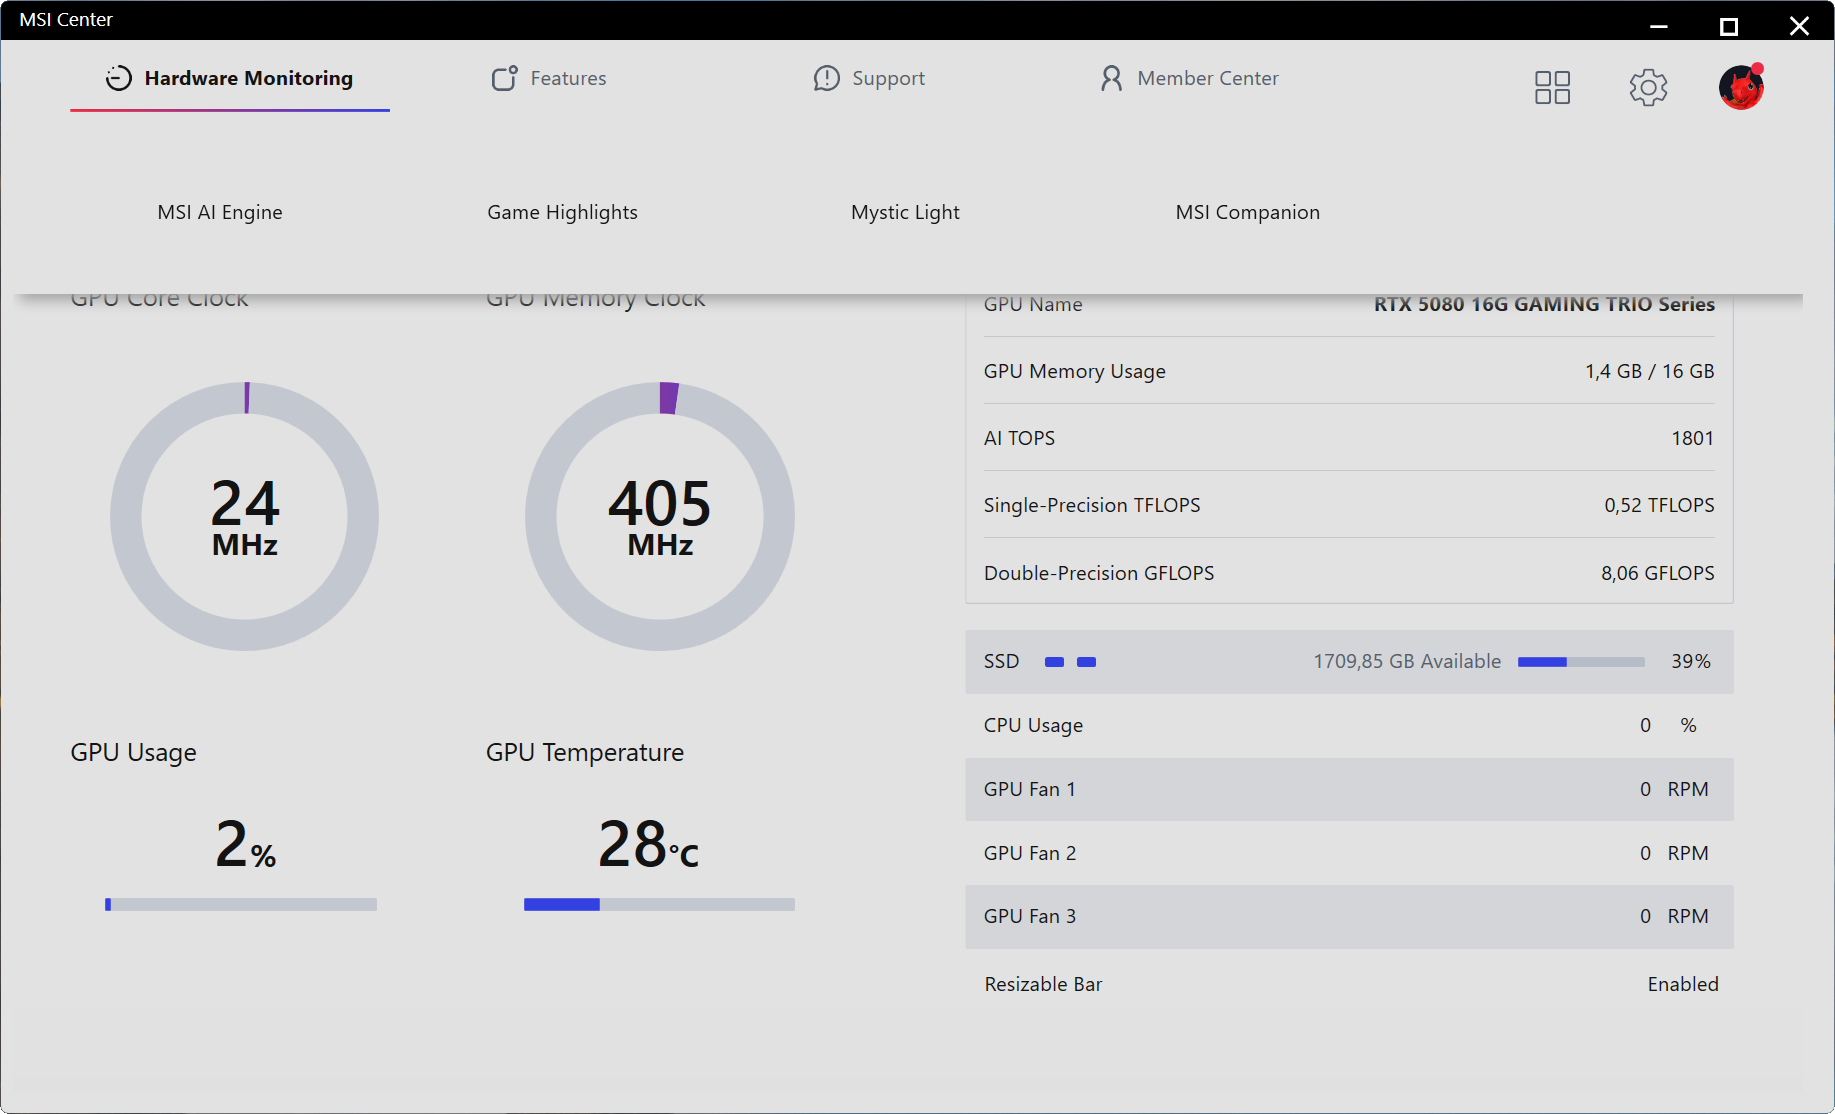Screen dimensions: 1835x1114
Task: Click the Member Center person icon
Action: pos(1111,78)
